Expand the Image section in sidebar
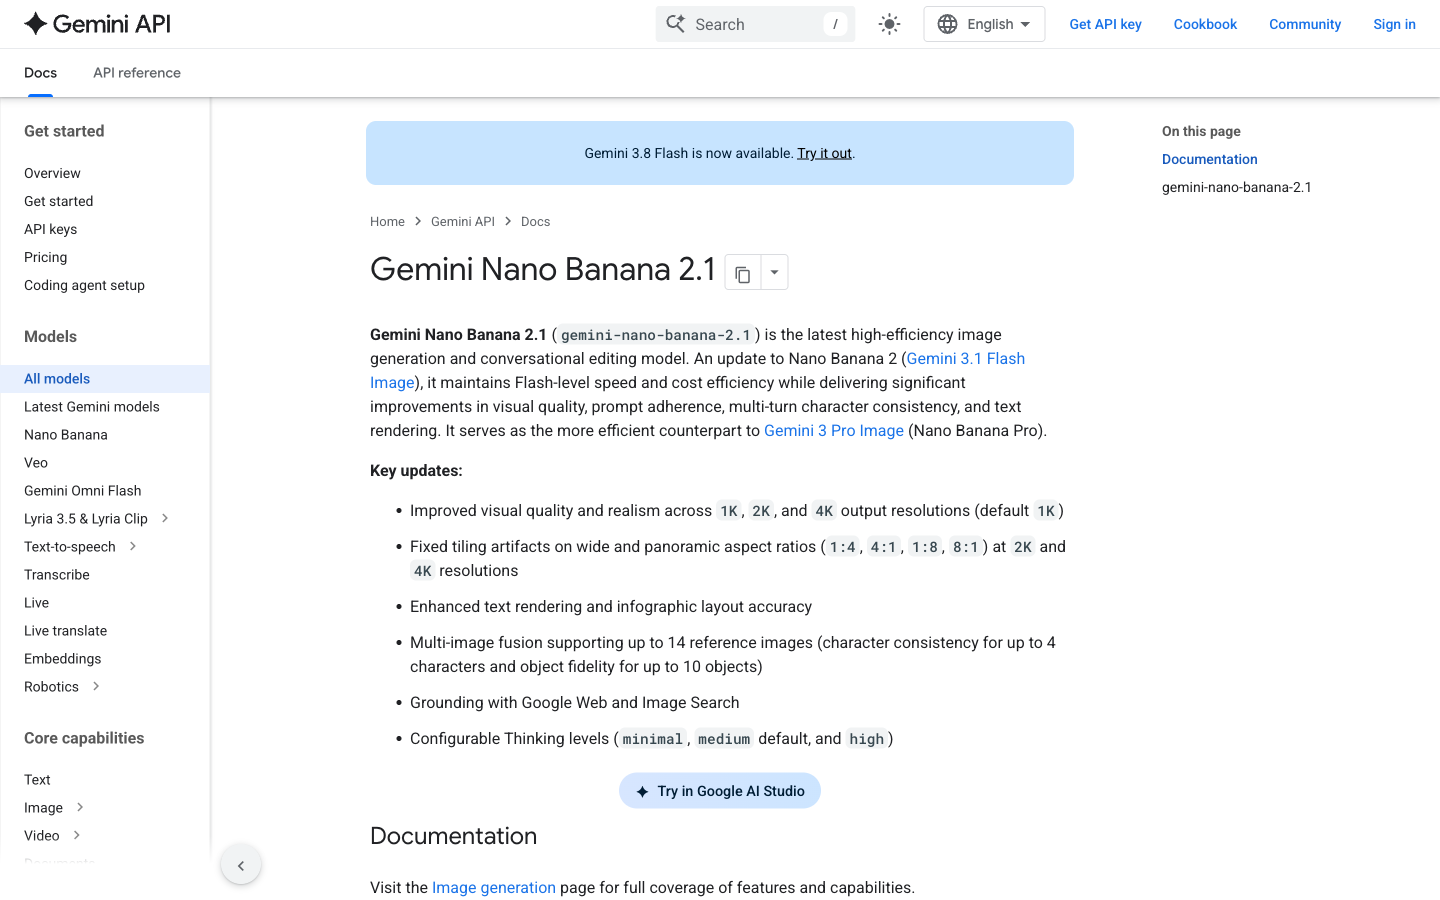Viewport: 1440px width, 900px height. click(x=80, y=807)
